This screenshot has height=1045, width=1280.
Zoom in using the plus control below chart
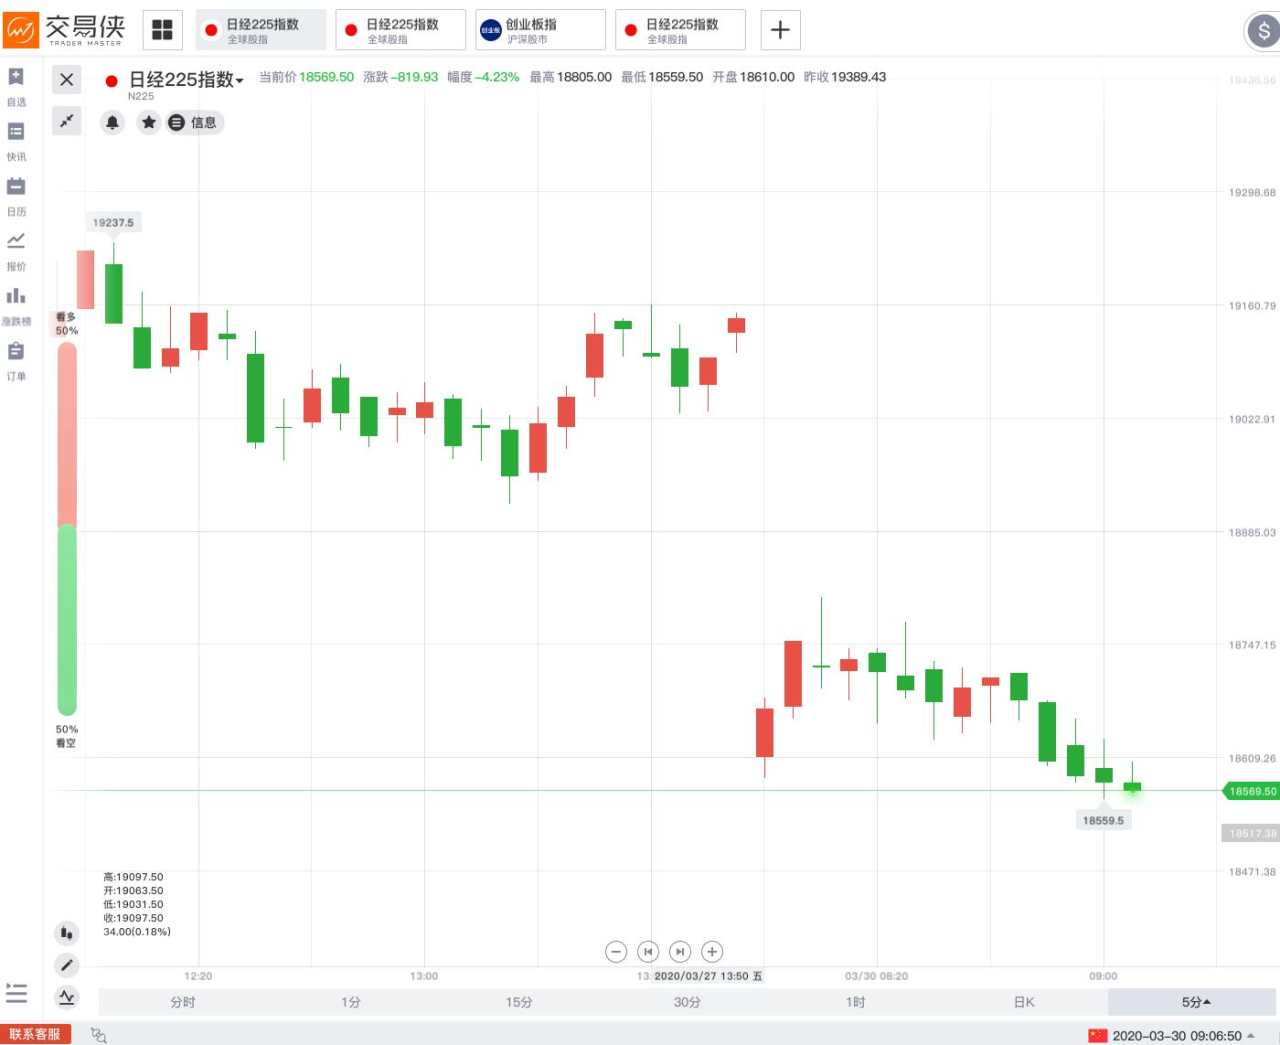pyautogui.click(x=712, y=951)
